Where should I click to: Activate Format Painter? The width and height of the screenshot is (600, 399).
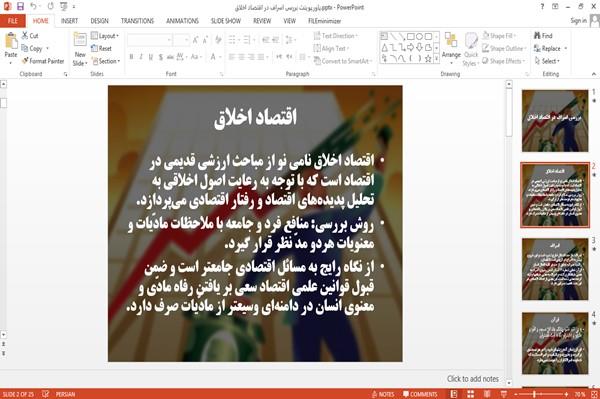(43, 61)
